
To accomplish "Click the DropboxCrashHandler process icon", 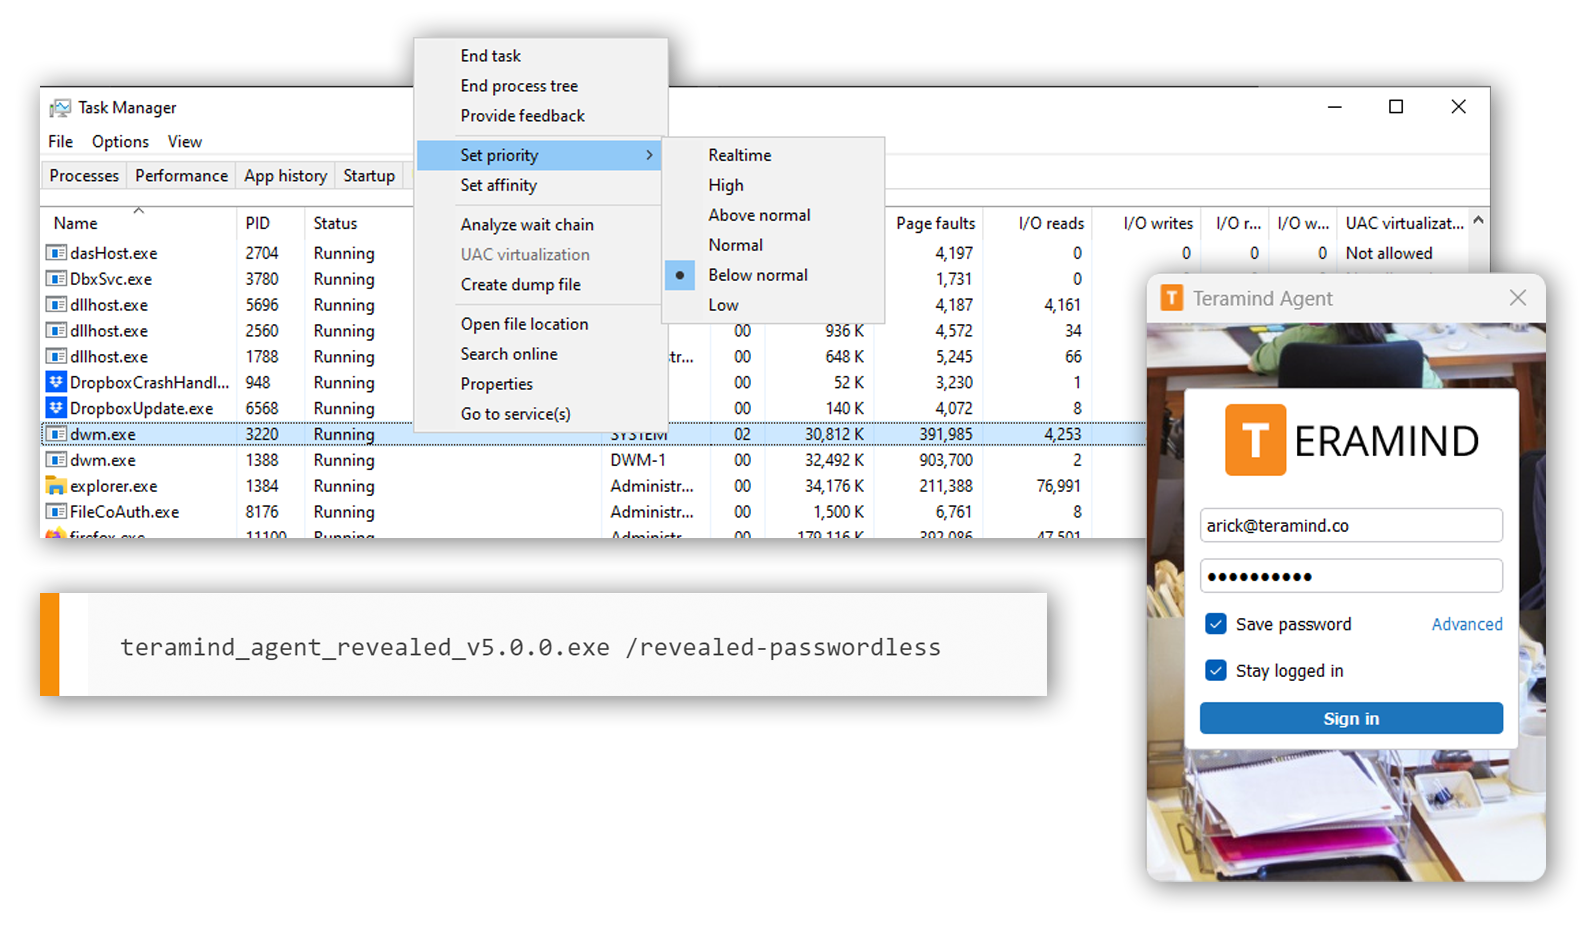I will (56, 382).
